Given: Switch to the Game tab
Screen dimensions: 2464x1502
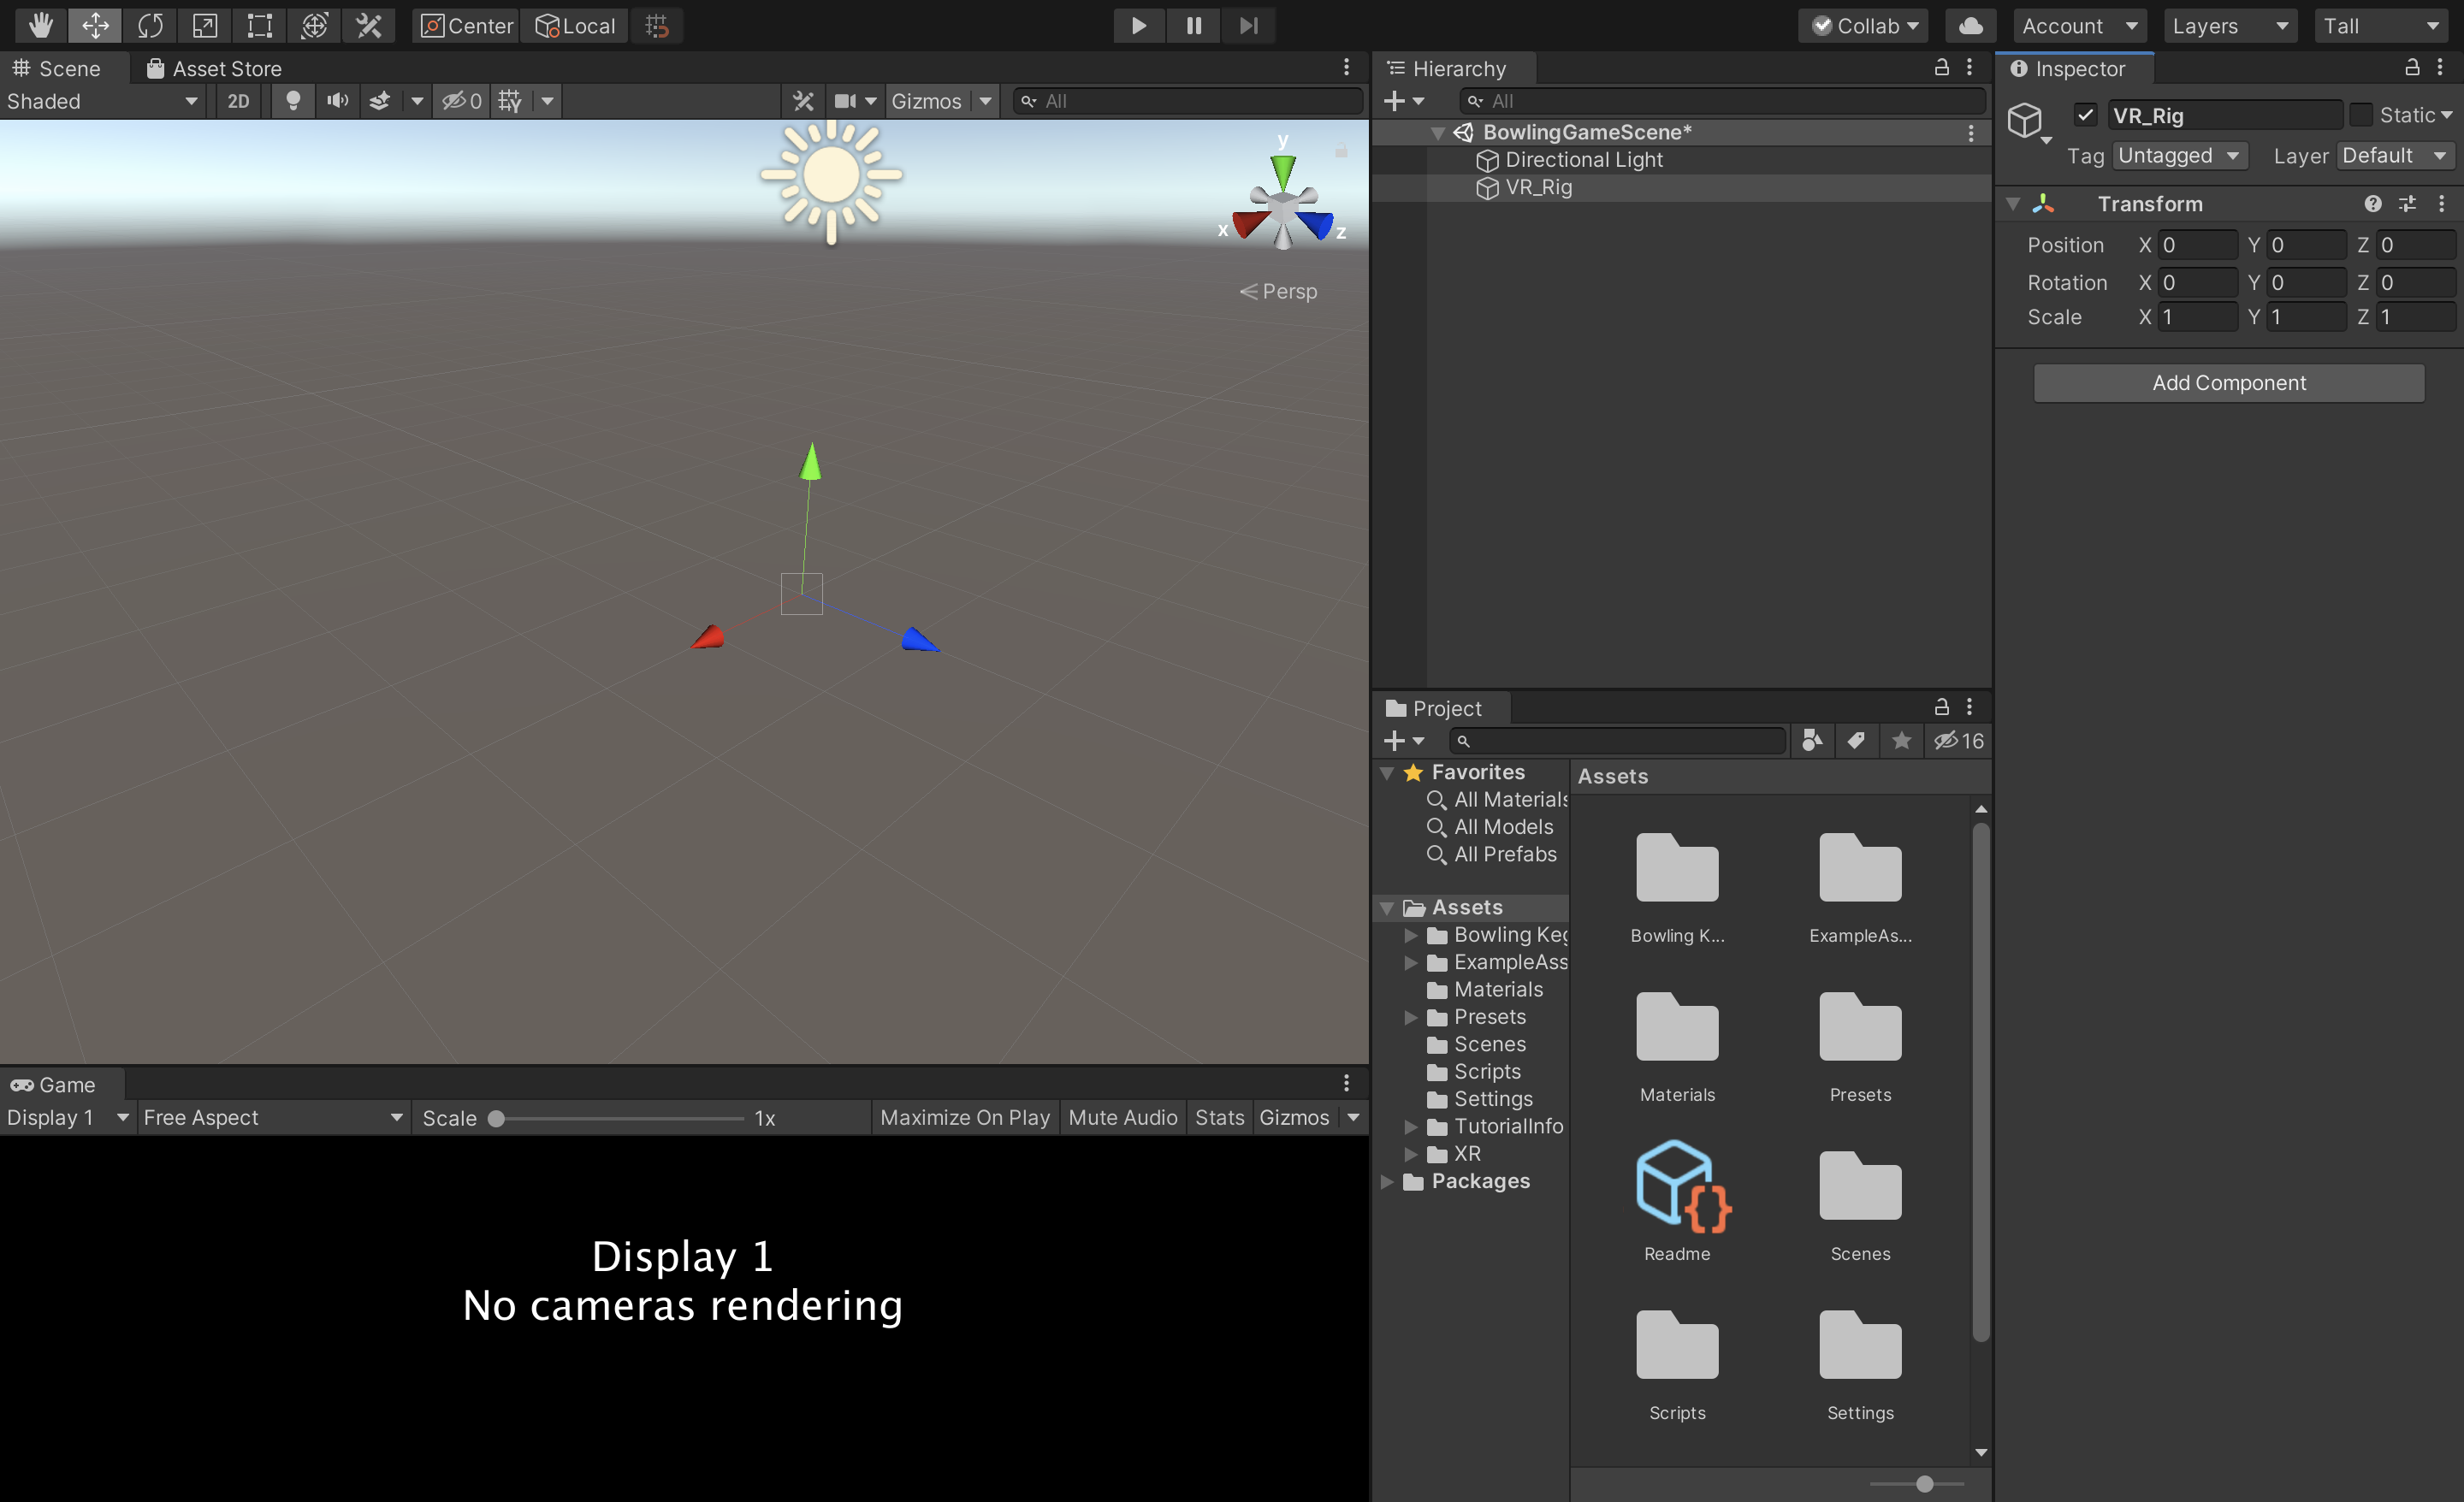Looking at the screenshot, I should click(62, 1084).
